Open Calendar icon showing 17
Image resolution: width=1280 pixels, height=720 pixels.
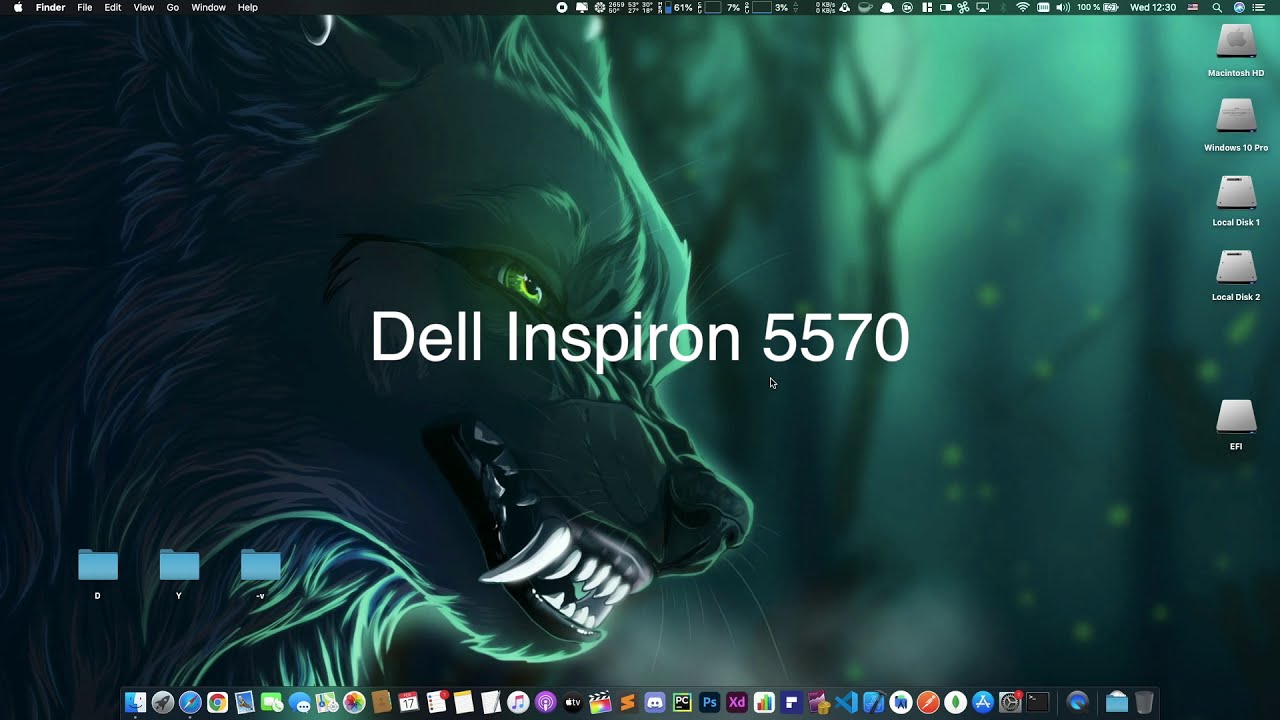click(409, 703)
